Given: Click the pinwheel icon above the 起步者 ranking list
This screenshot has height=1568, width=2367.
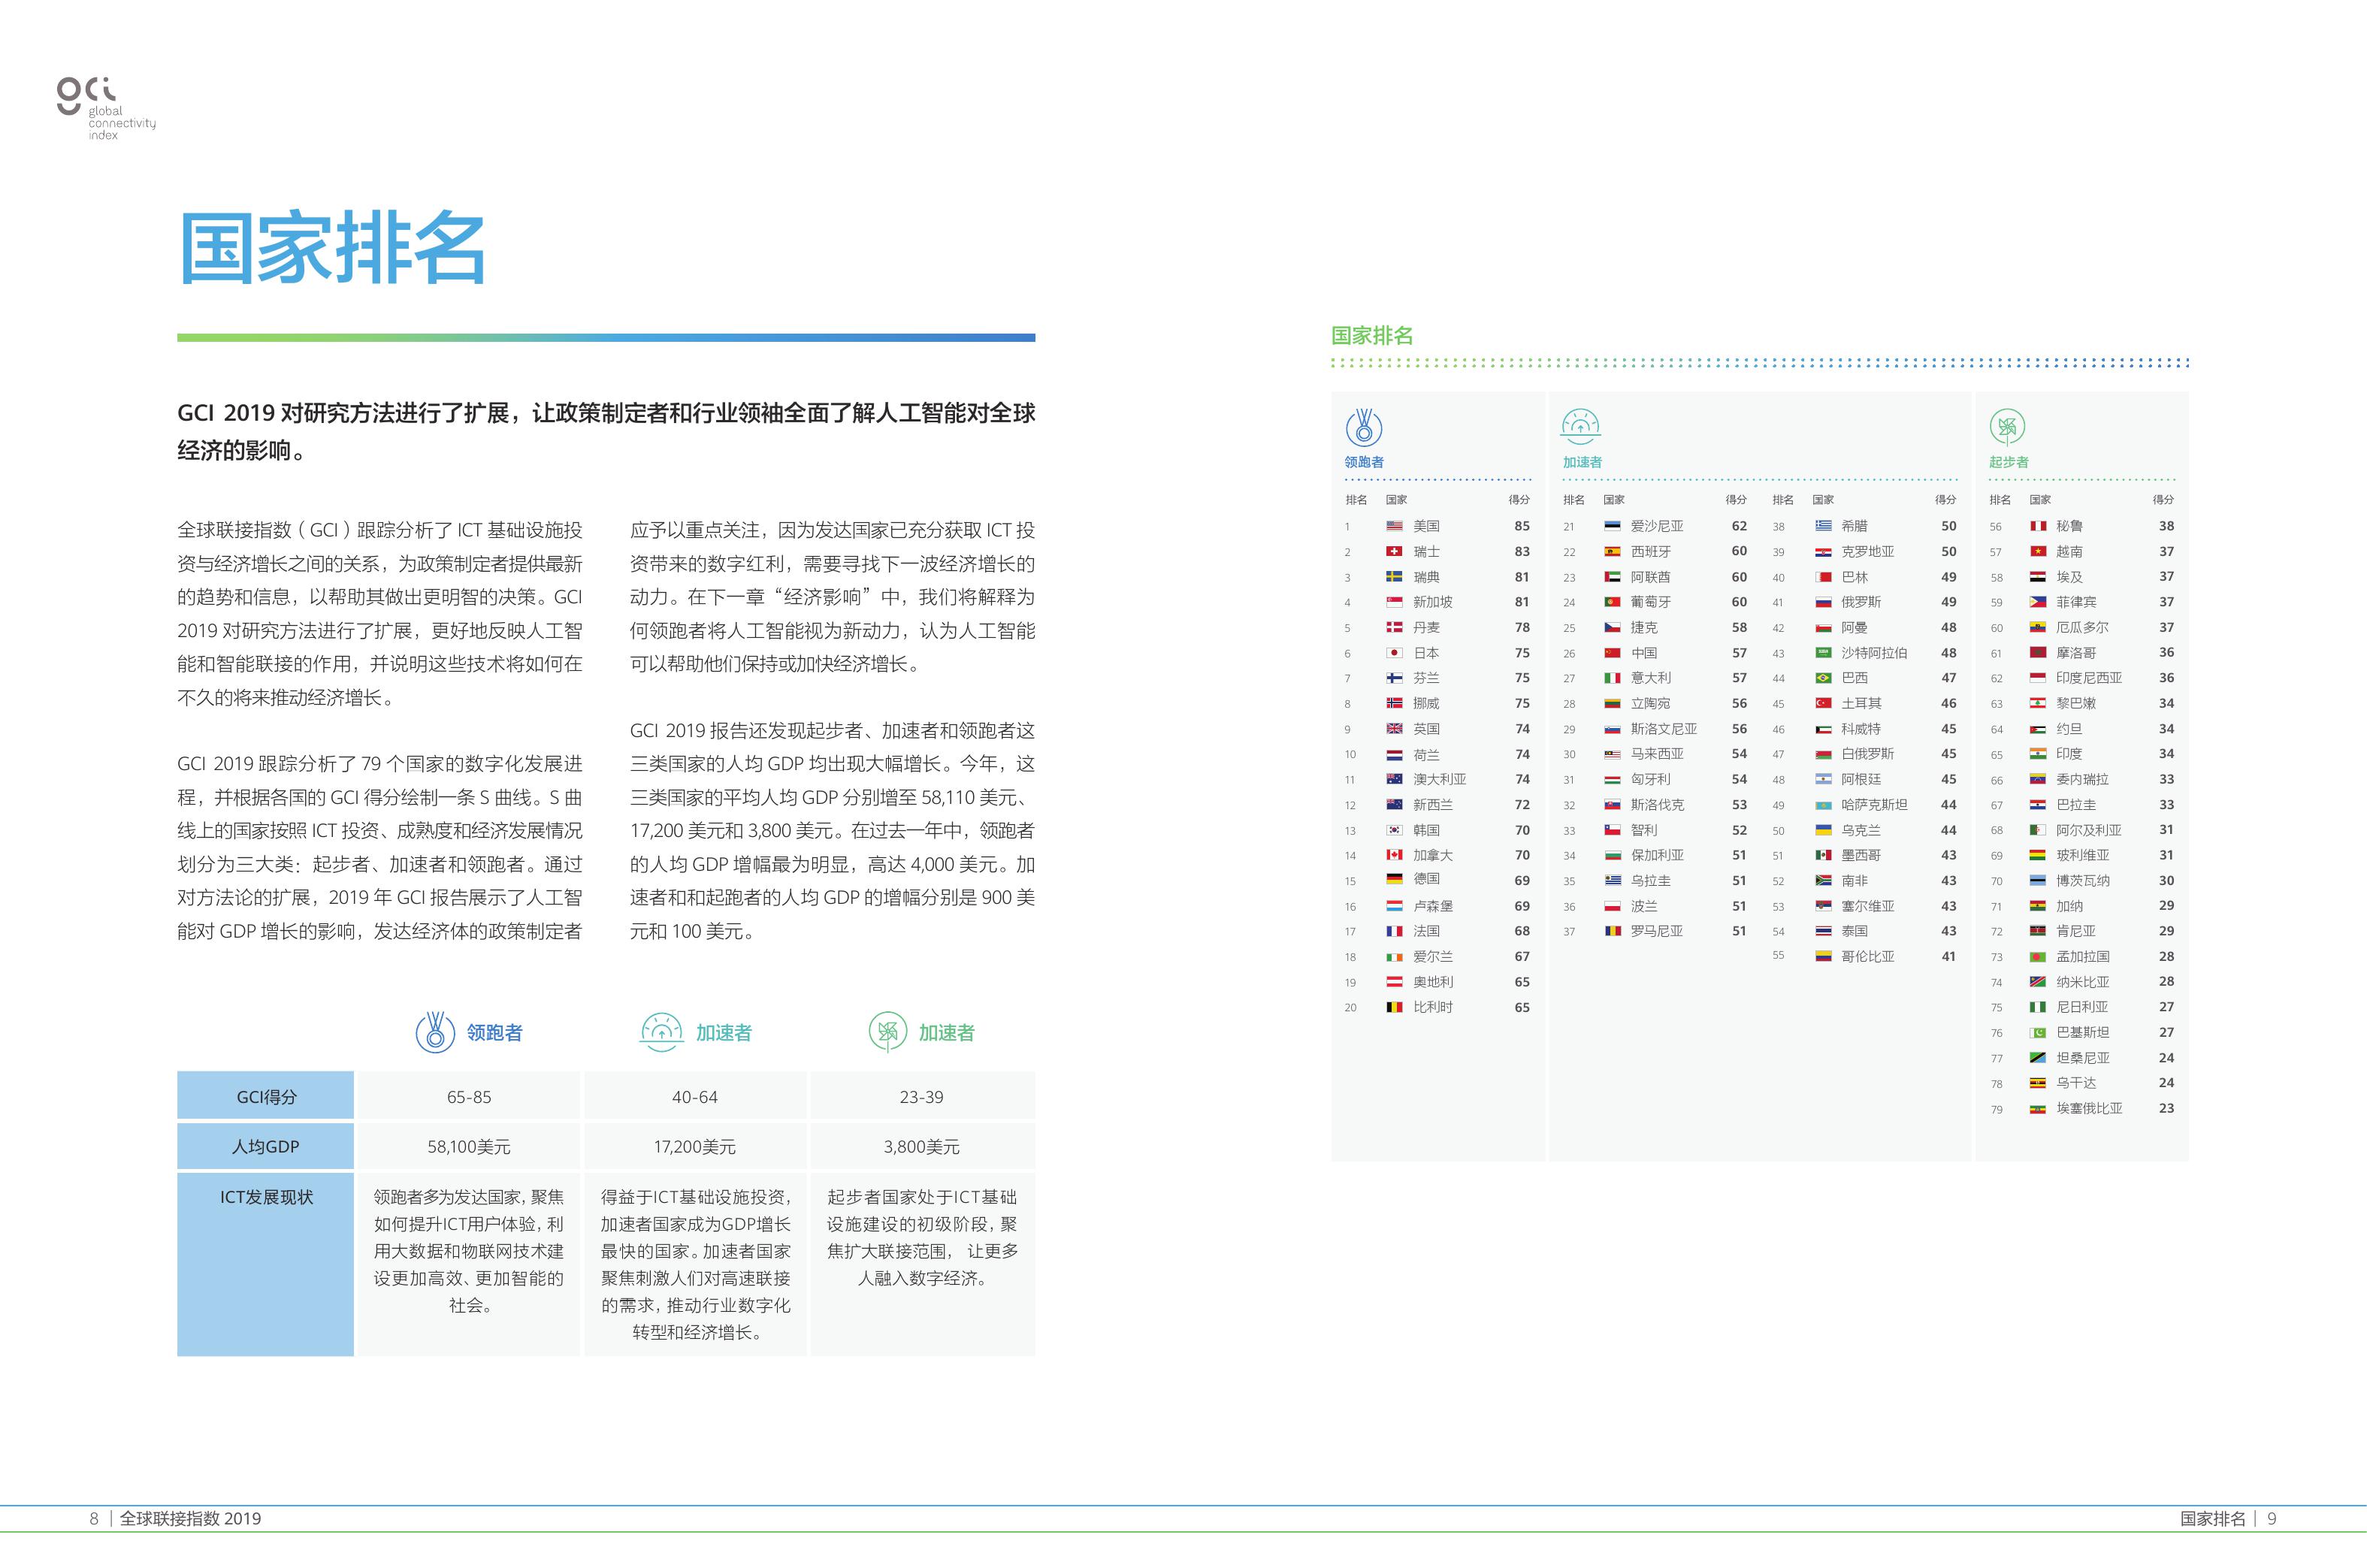Looking at the screenshot, I should click(x=2007, y=427).
